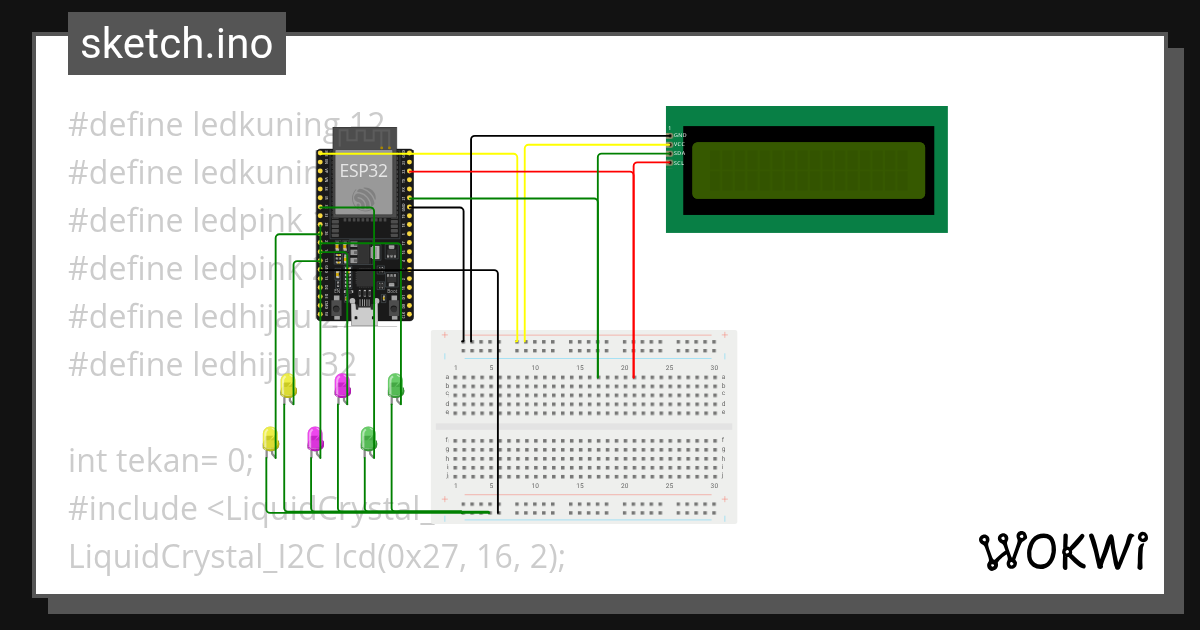Click the GND pin label on the LCD
This screenshot has width=1200, height=630.
click(680, 135)
